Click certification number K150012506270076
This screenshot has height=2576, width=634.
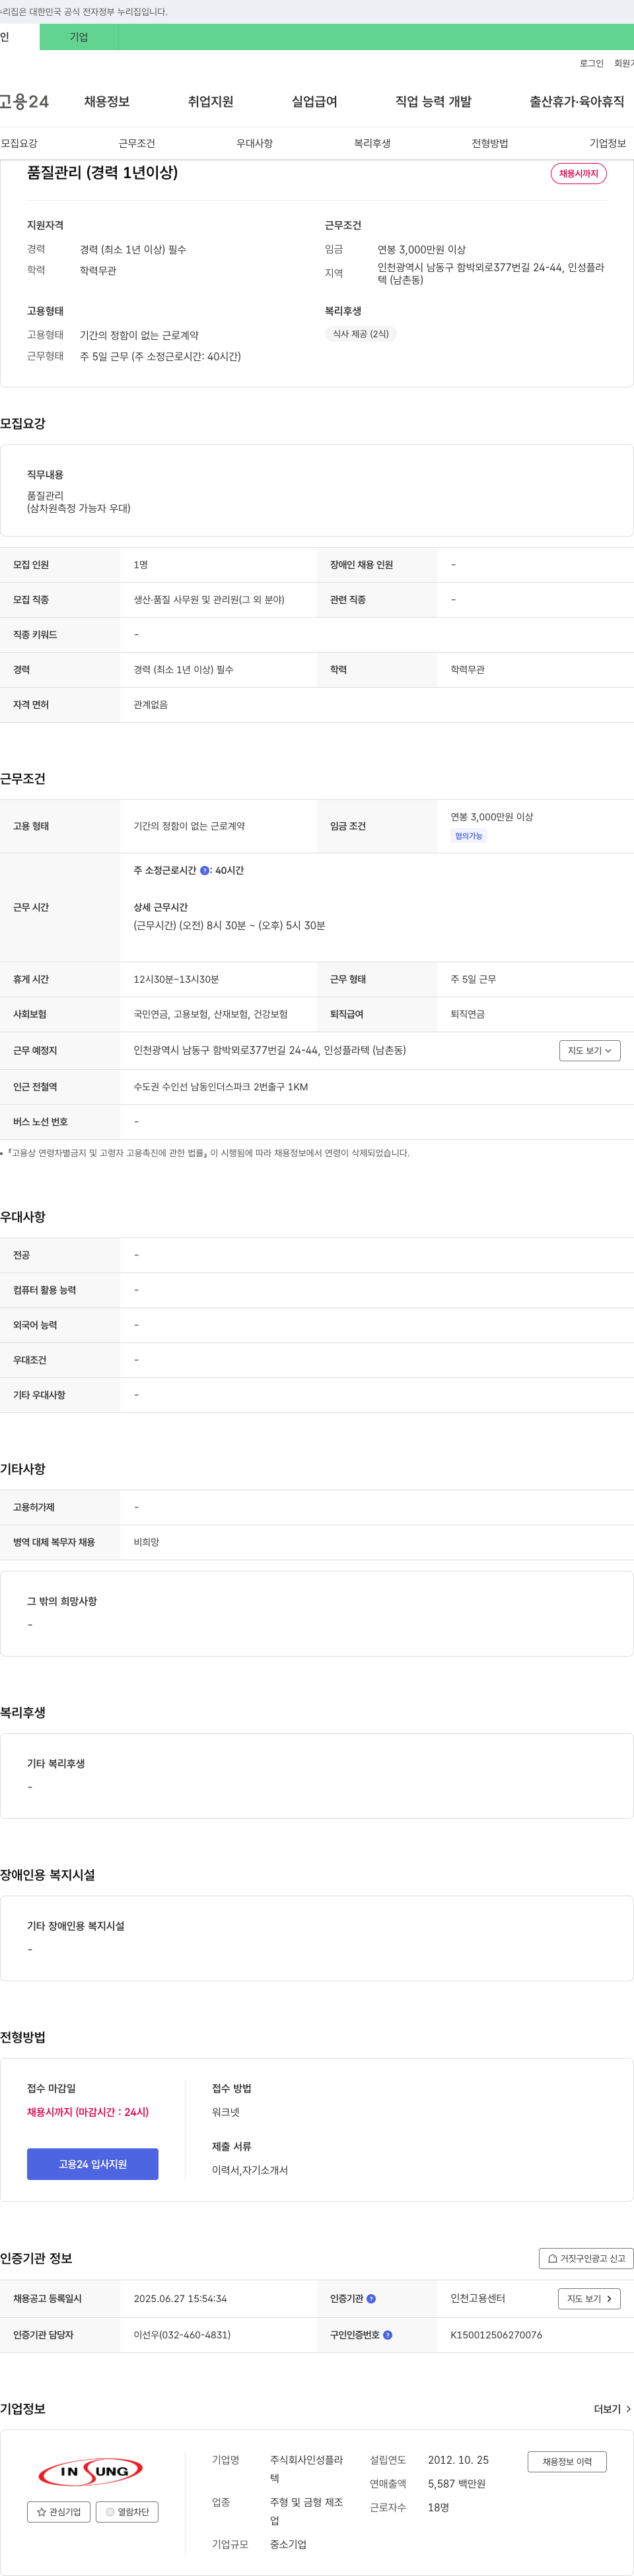[496, 2335]
